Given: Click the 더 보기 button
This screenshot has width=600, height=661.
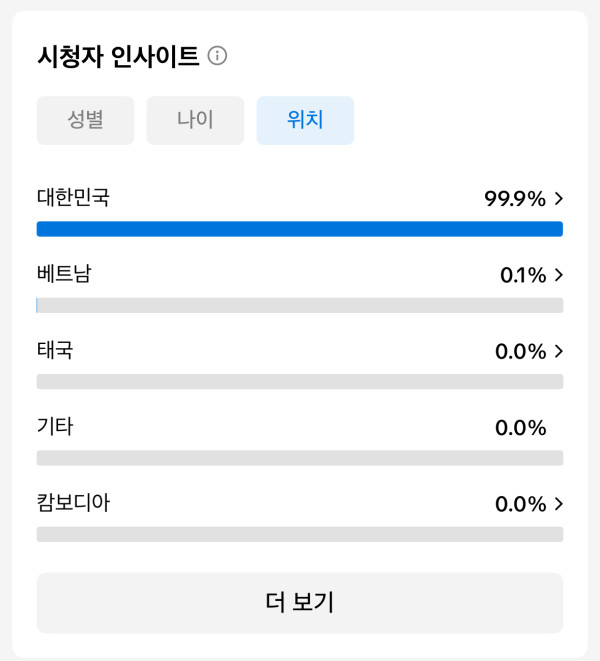Looking at the screenshot, I should (x=300, y=602).
